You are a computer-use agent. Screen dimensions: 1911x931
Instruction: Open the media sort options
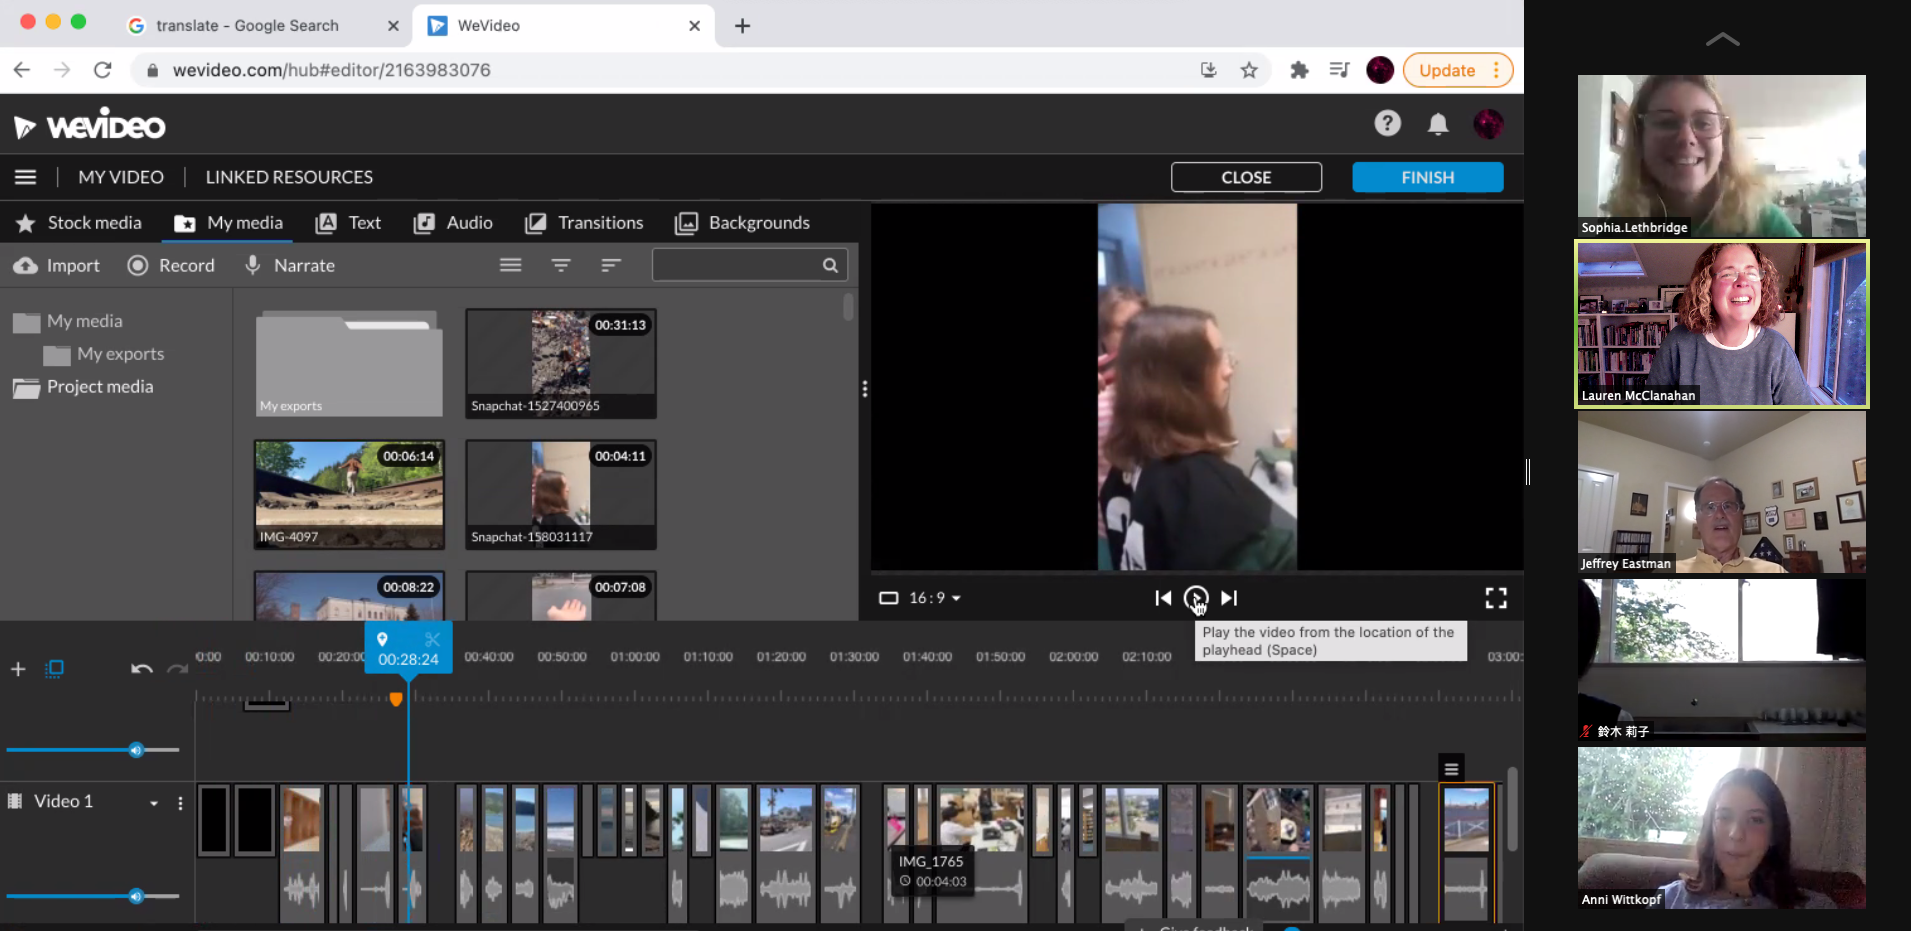point(611,265)
